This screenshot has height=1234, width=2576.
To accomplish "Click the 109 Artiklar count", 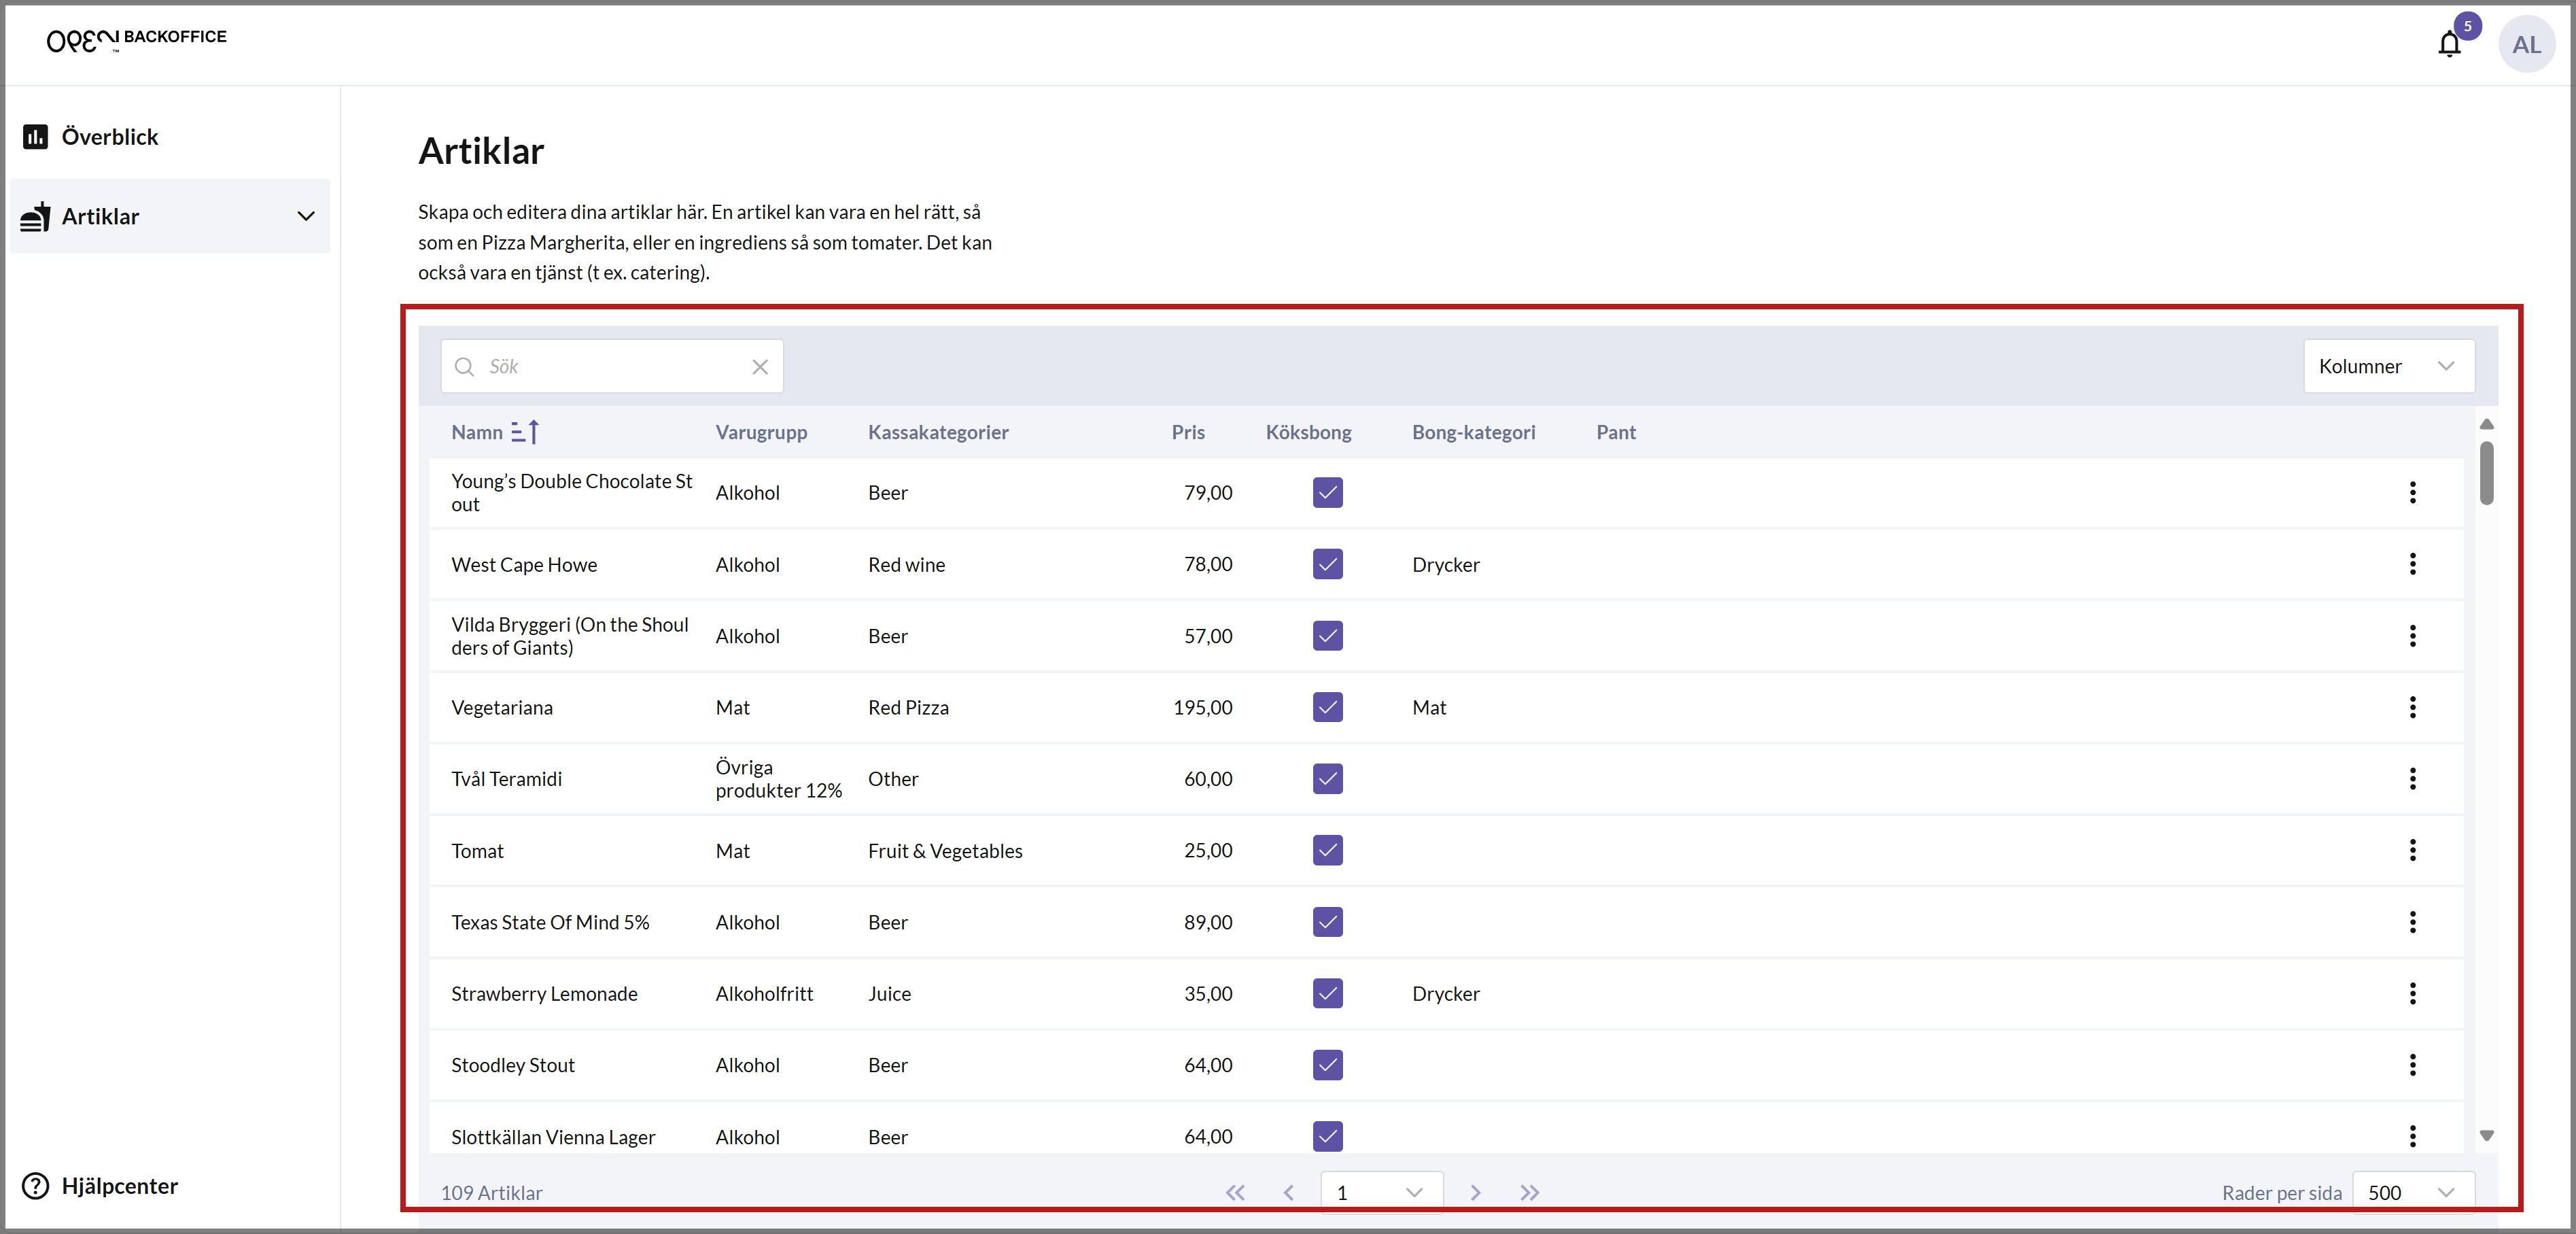I will (491, 1192).
